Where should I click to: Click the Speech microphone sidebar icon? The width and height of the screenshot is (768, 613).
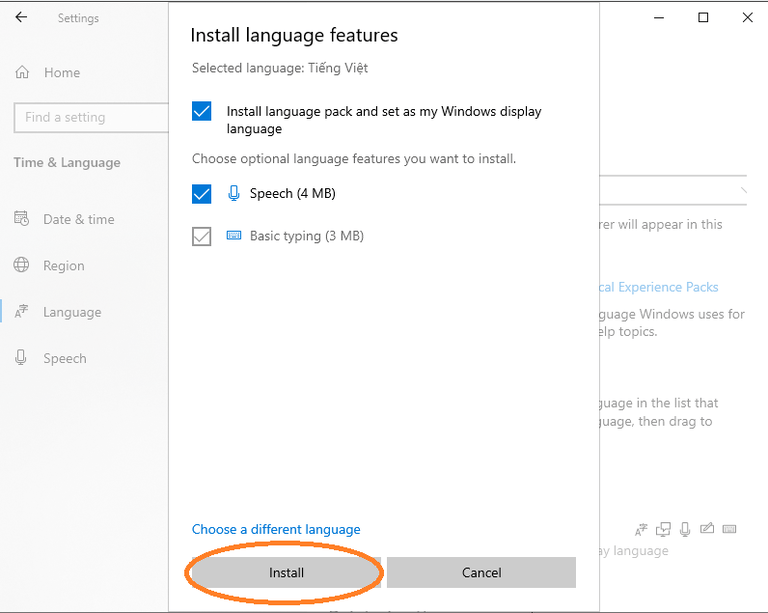click(x=21, y=357)
